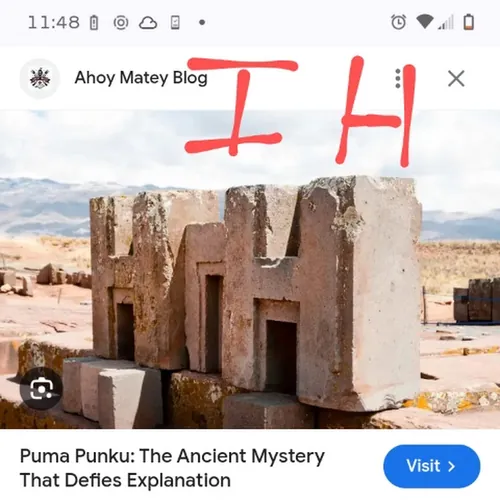Tap the chevron arrow inside Visit
Image resolution: width=500 pixels, height=500 pixels.
click(x=452, y=466)
